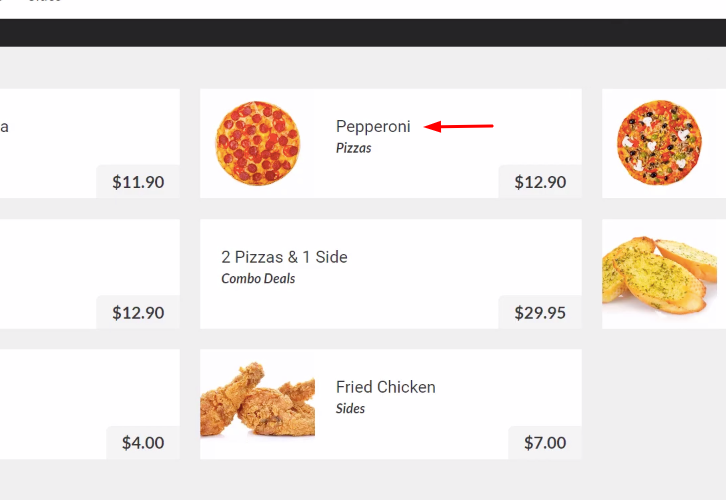Select the vegetable supreme pizza thumbnail
Viewport: 726px width, 500px height.
coord(659,143)
